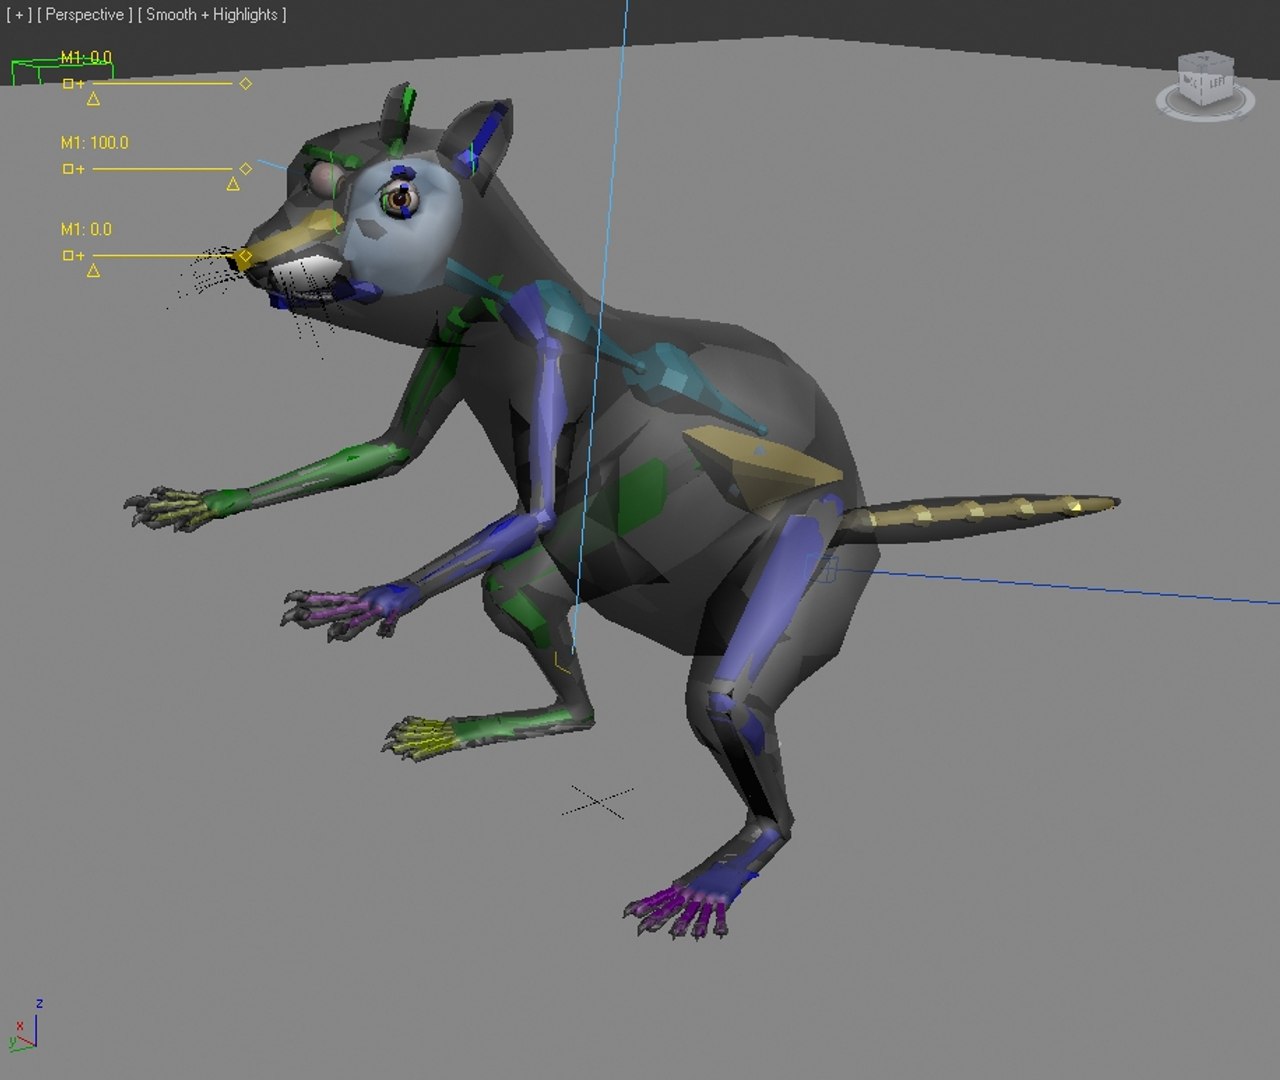This screenshot has height=1080, width=1280.
Task: Select the rat's eyeball
Action: [x=400, y=200]
